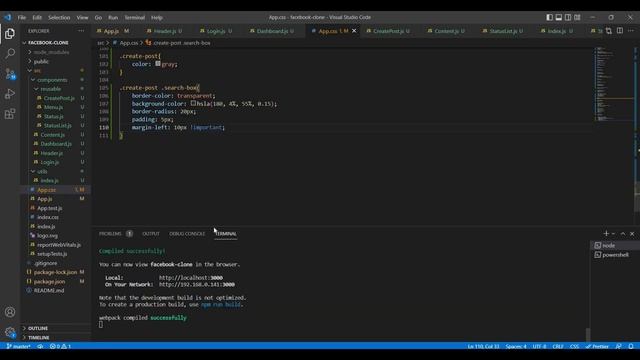The image size is (640, 360).
Task: Create a new terminal with plus icon
Action: [606, 233]
